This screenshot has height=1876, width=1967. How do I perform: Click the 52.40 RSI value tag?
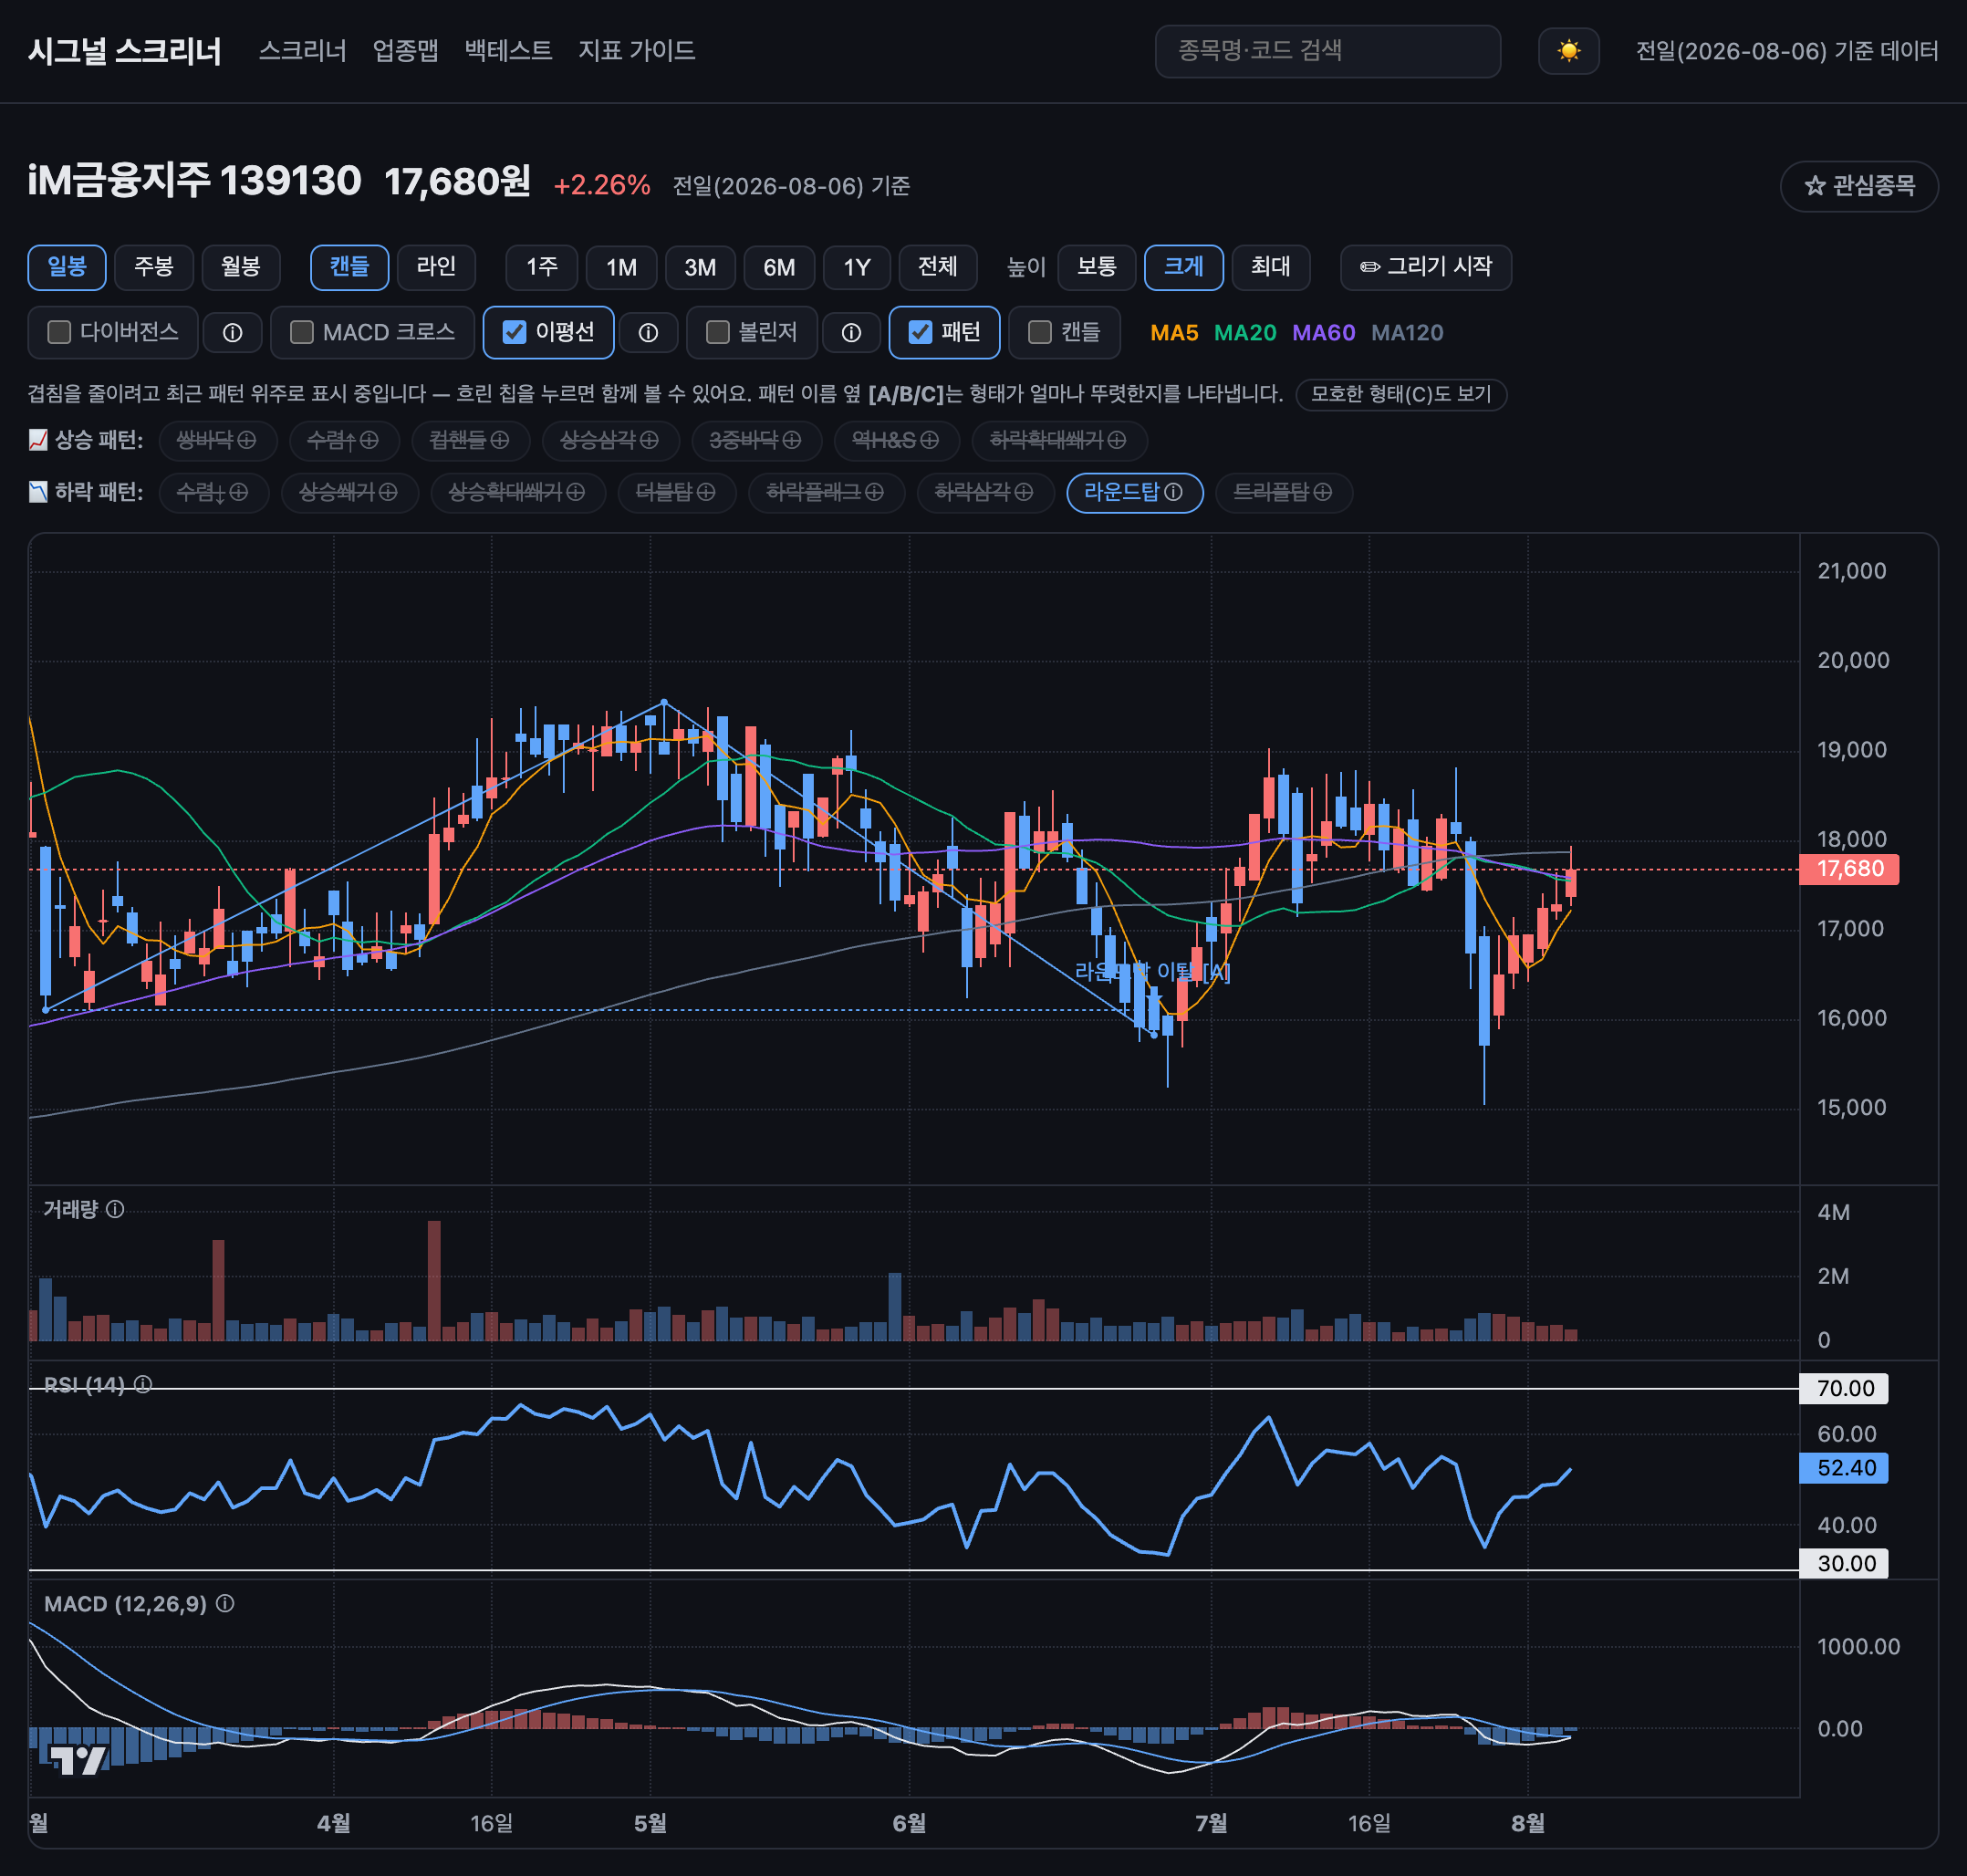[x=1844, y=1468]
